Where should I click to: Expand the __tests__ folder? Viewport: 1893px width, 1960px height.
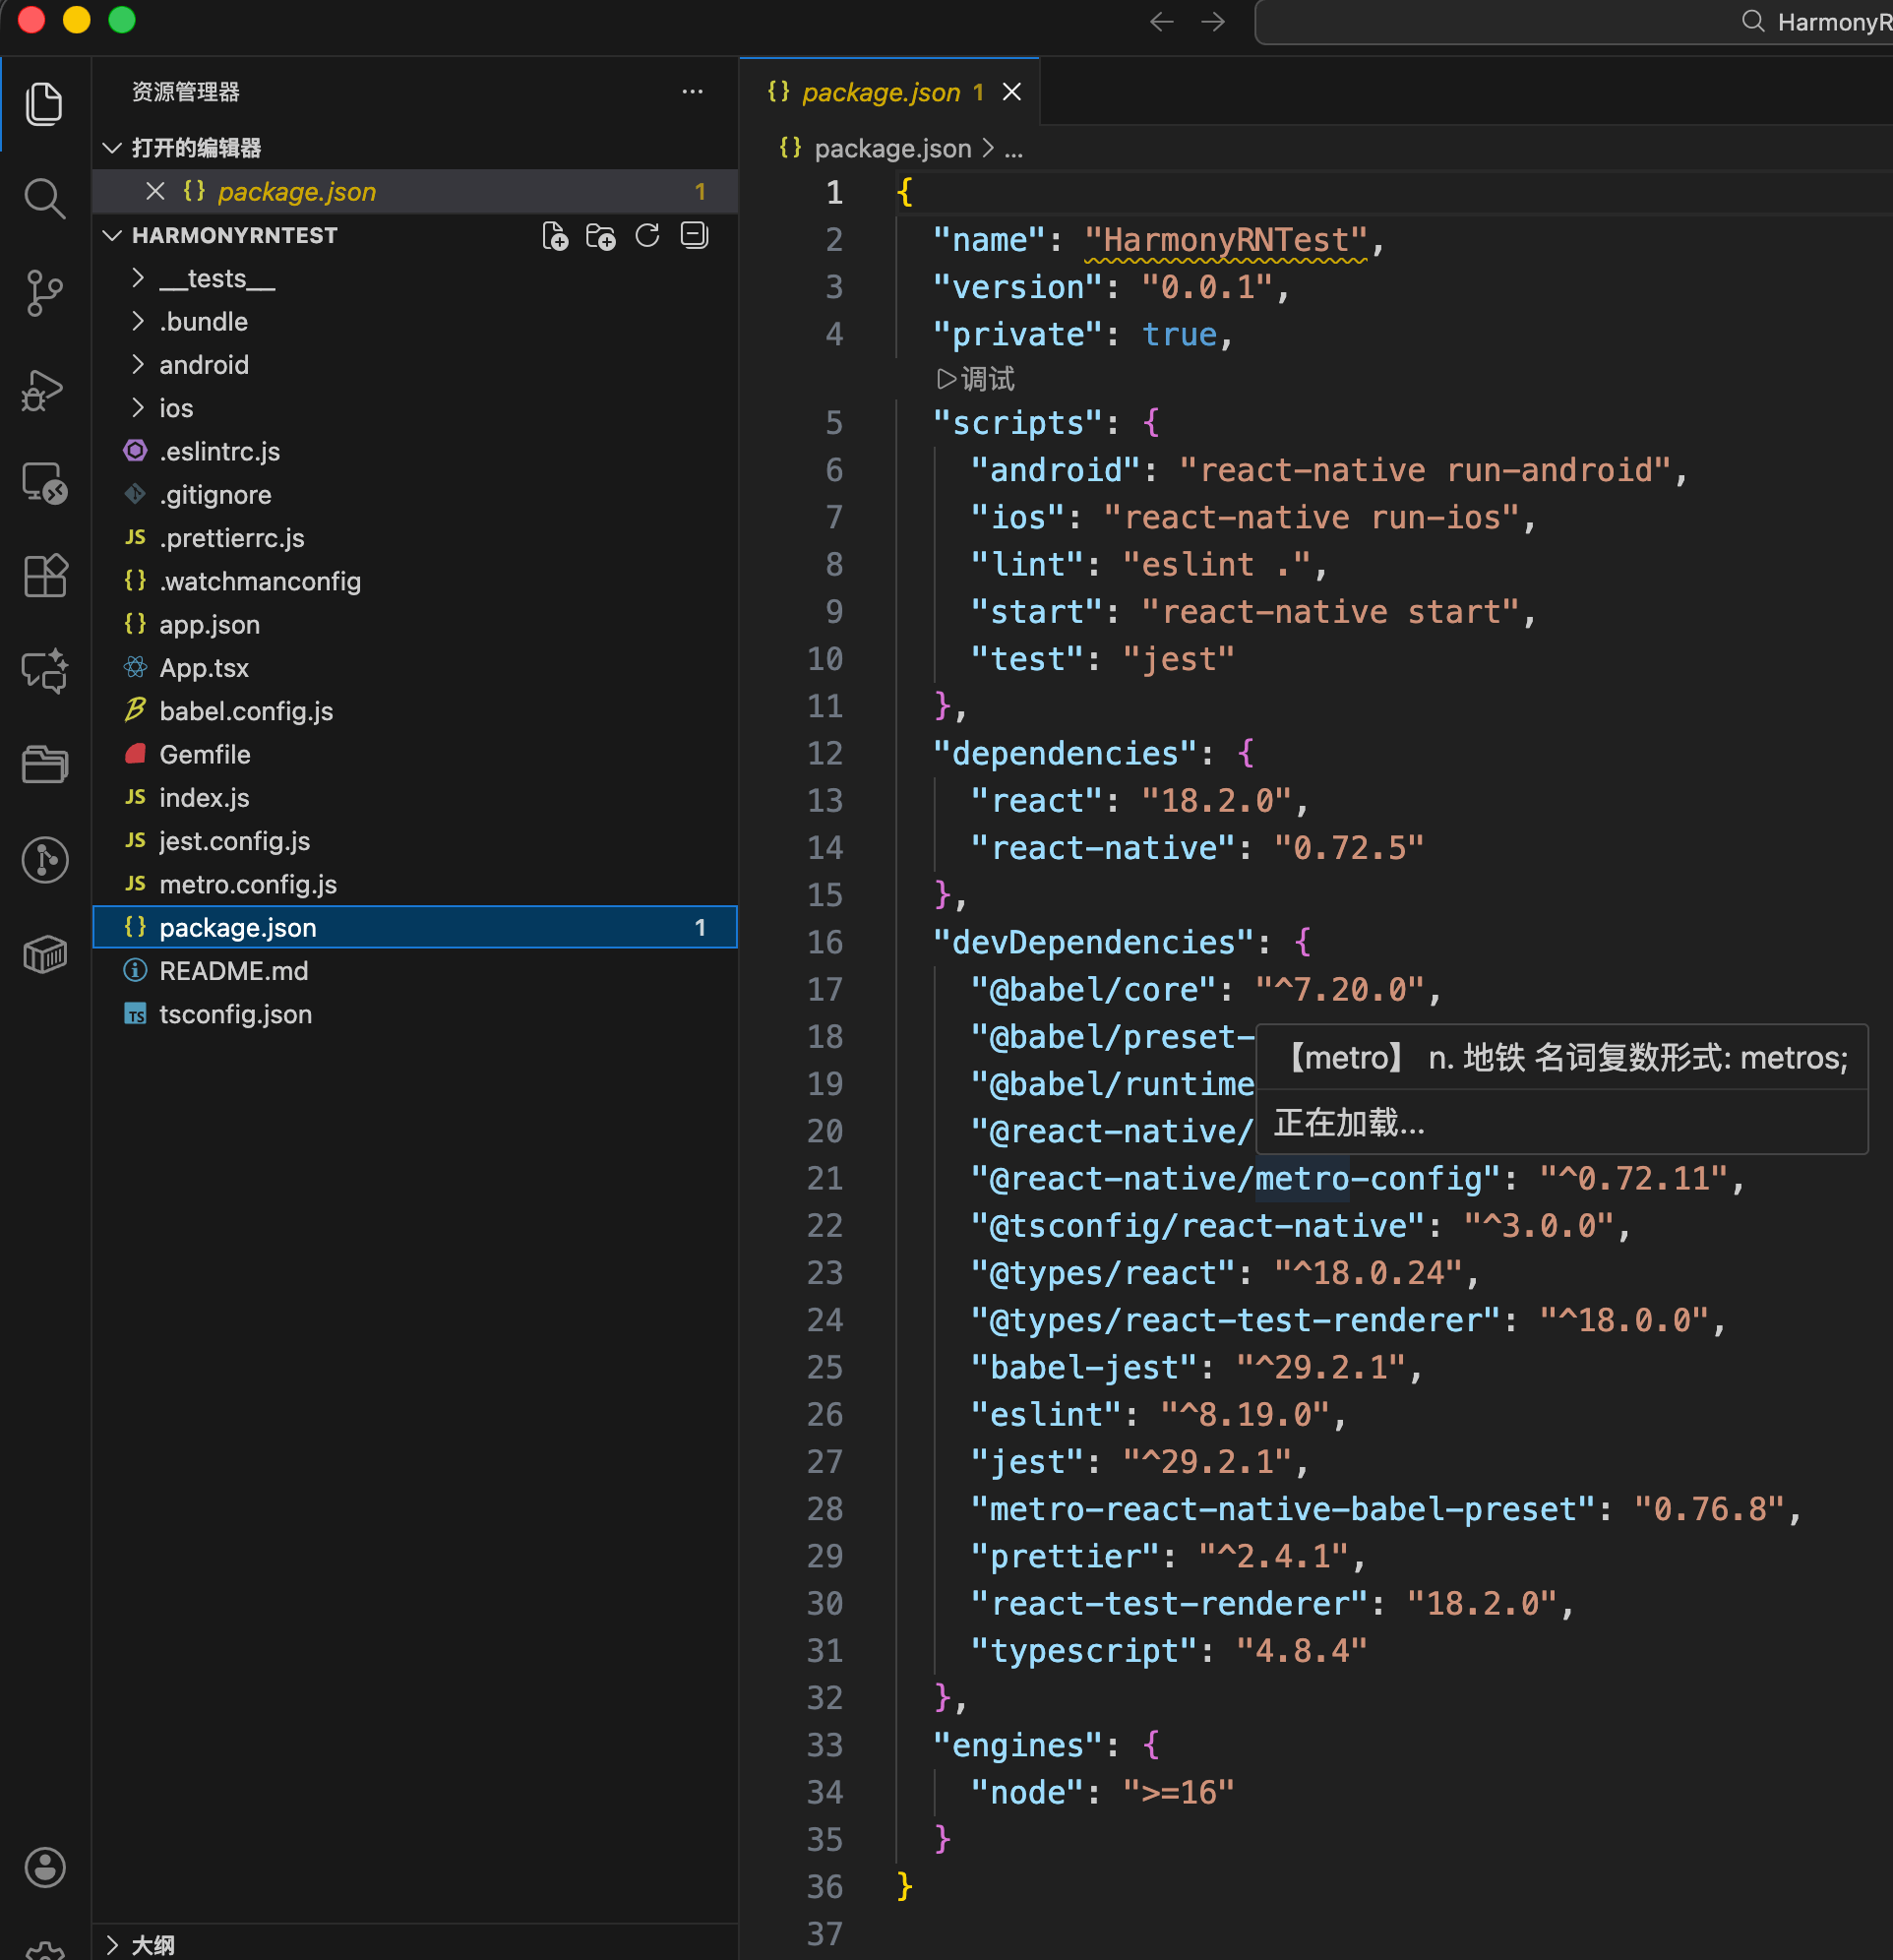[x=217, y=279]
